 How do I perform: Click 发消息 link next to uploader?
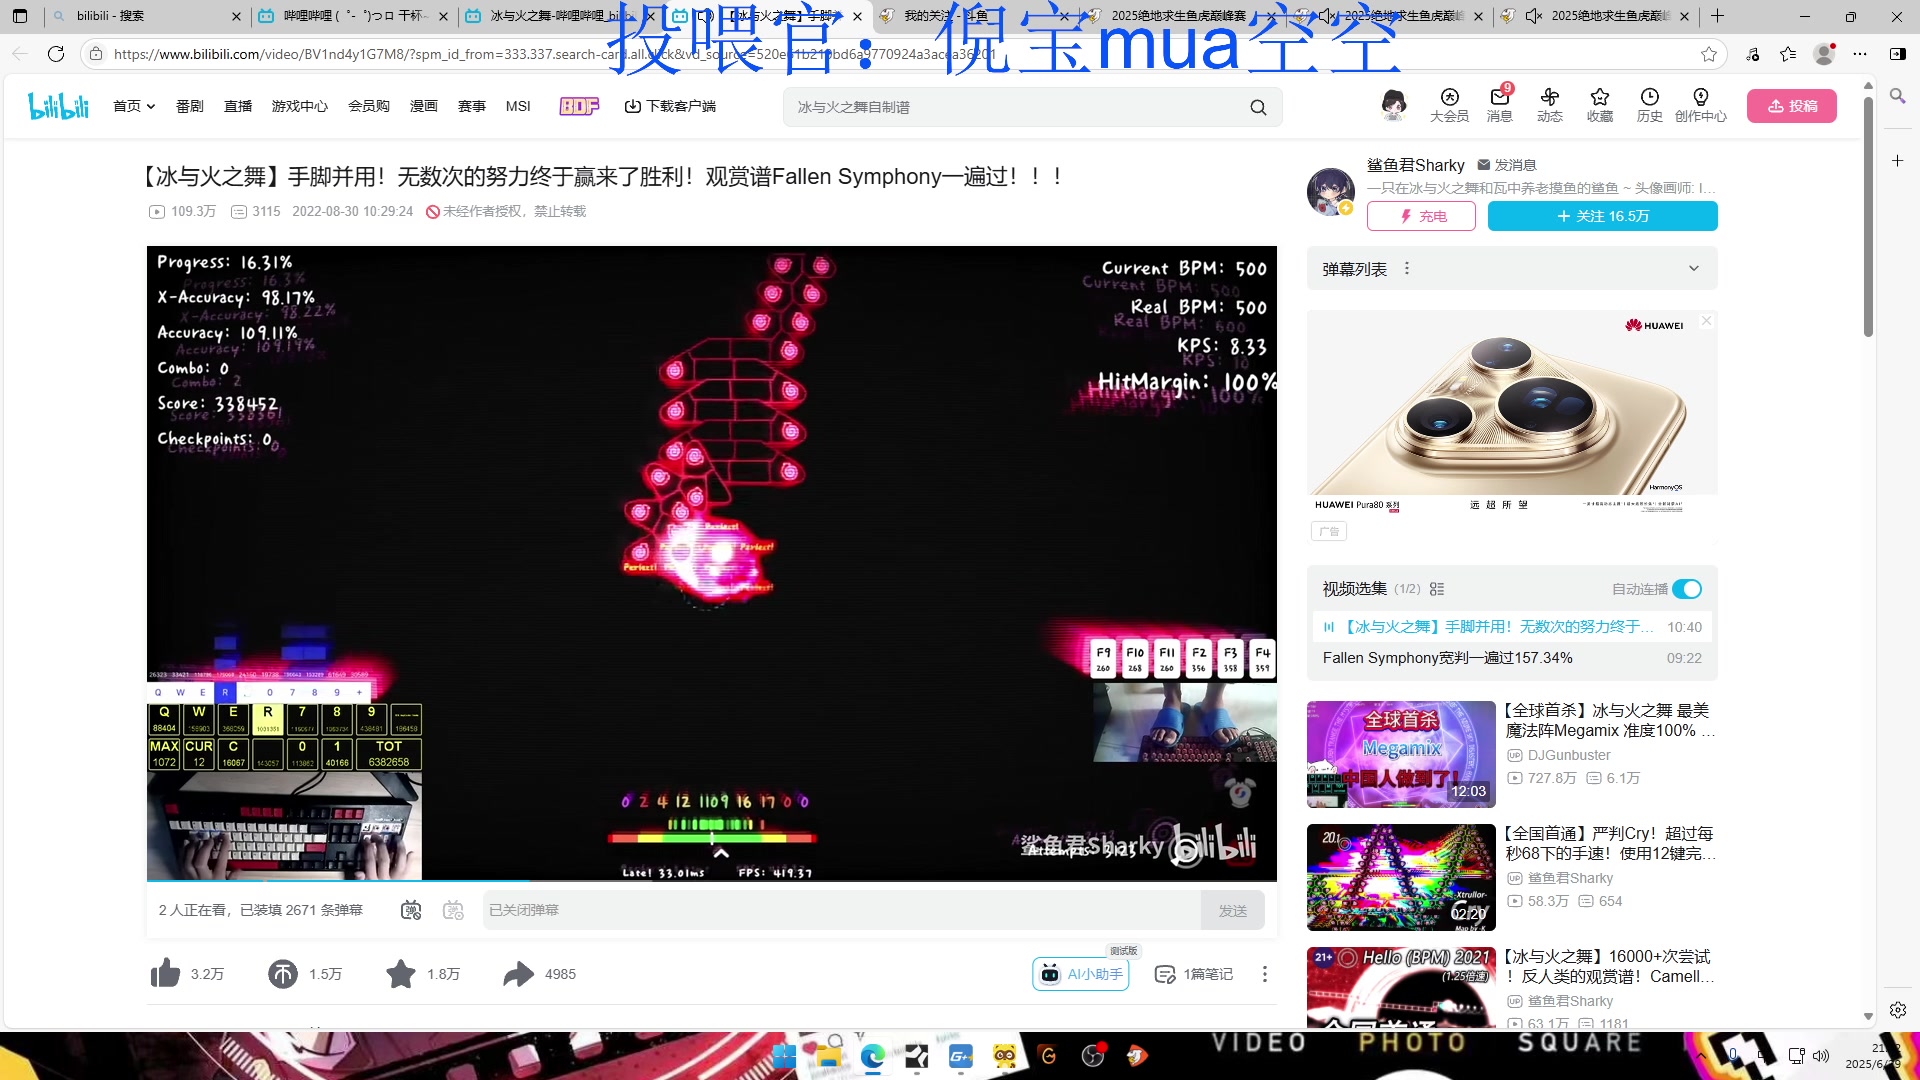[1507, 165]
